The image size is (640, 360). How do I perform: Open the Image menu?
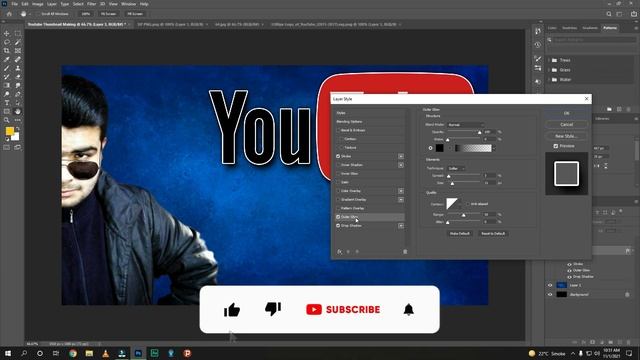(38, 4)
